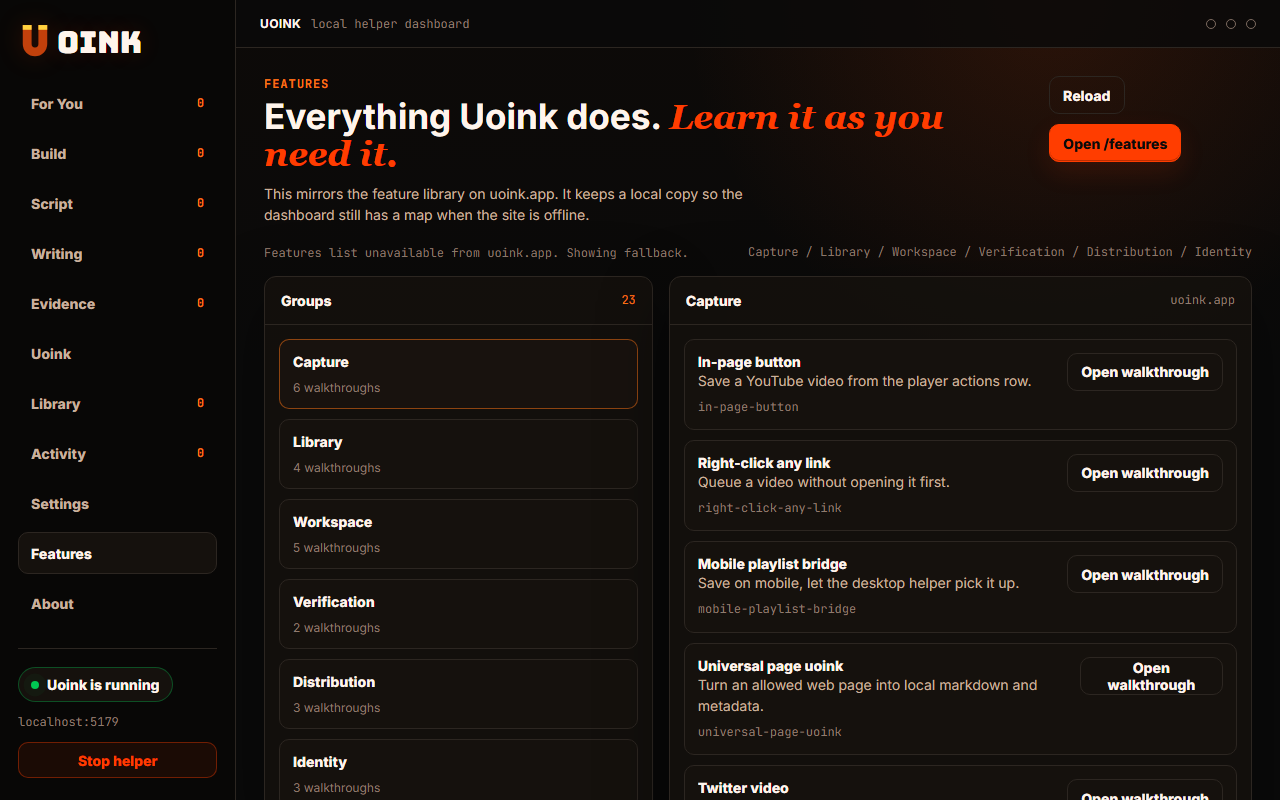The width and height of the screenshot is (1280, 800).
Task: Open walkthrough for Mobile playlist bridge
Action: [1145, 575]
